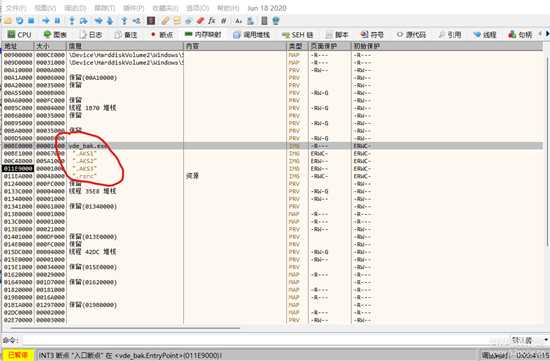The height and width of the screenshot is (361, 550).
Task: Open the 文件(F) menu
Action: (16, 8)
